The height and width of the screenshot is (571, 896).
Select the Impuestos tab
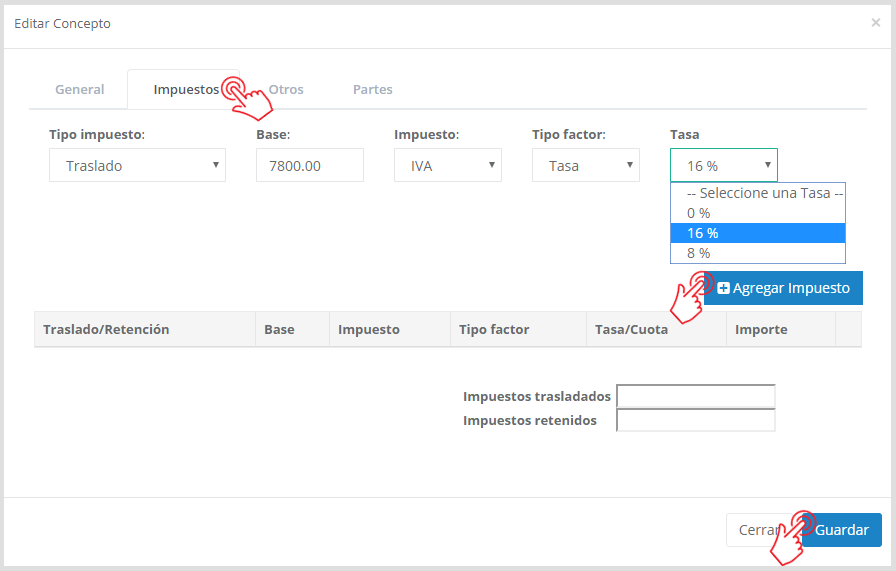point(186,89)
